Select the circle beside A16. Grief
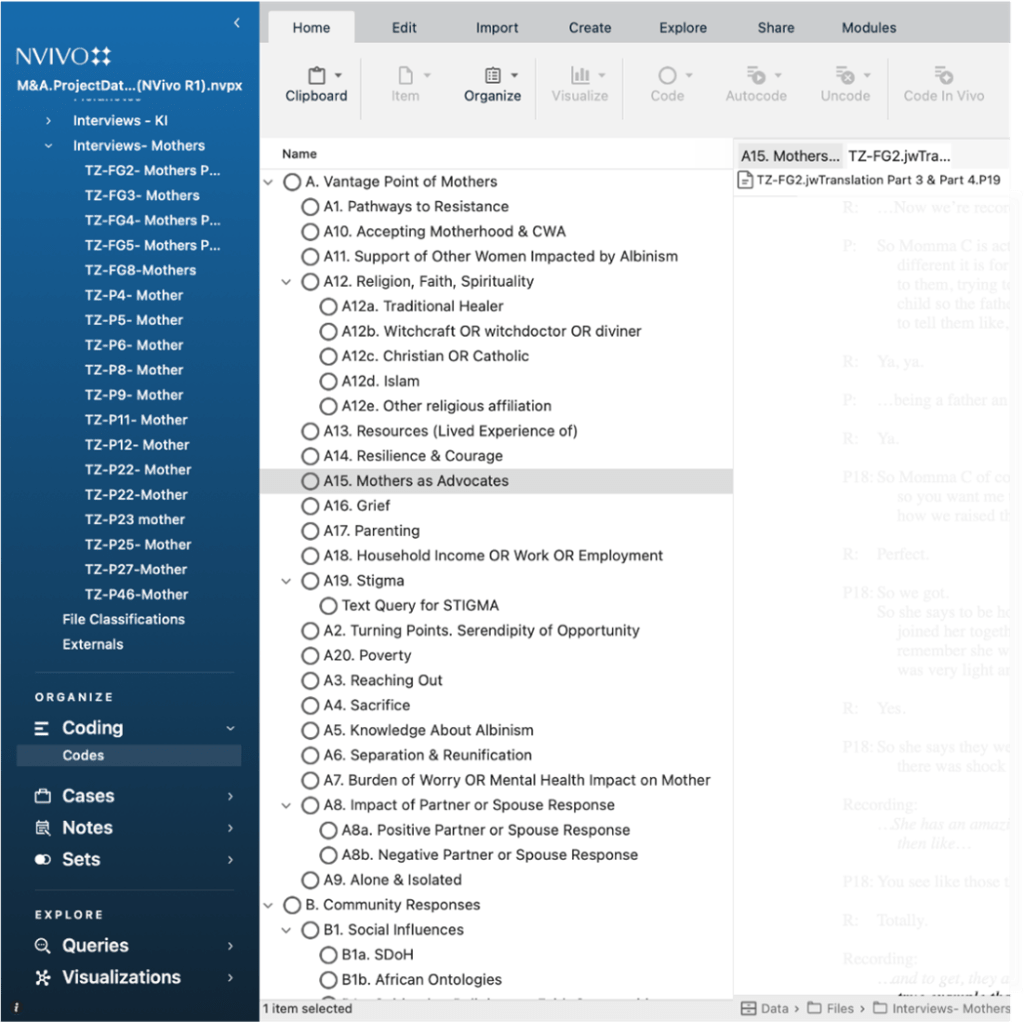Screen dimensions: 1024x1022 pos(310,506)
